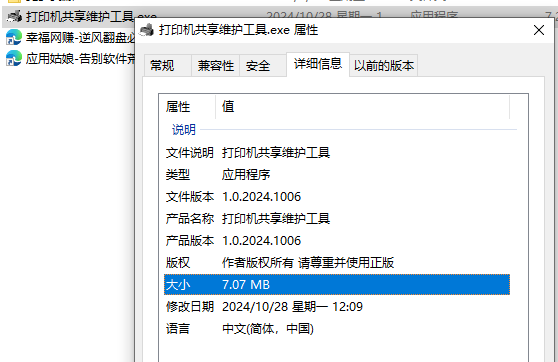The height and width of the screenshot is (362, 558).
Task: Click the 属性 column header
Action: coord(187,106)
